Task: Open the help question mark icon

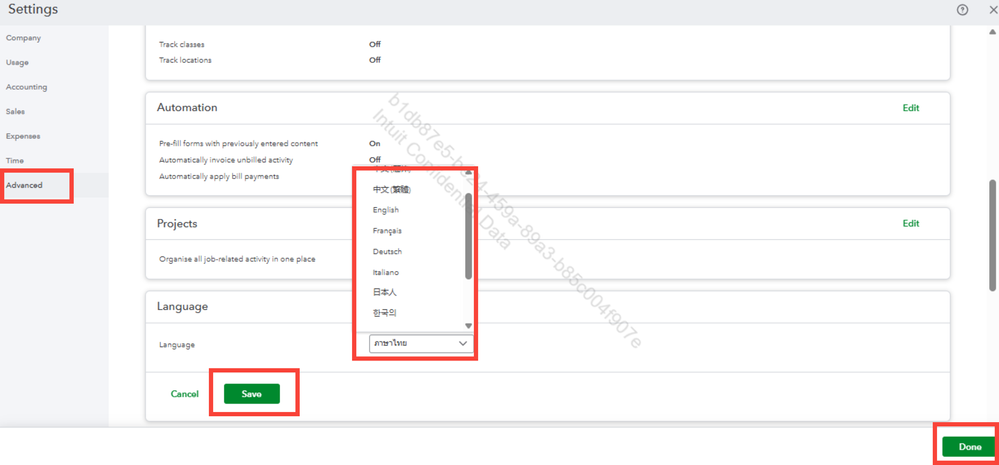Action: [x=963, y=10]
